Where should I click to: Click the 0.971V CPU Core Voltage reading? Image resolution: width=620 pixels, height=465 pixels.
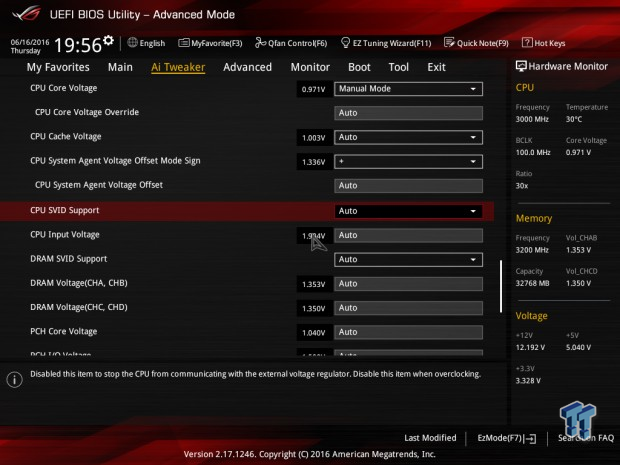pyautogui.click(x=314, y=89)
